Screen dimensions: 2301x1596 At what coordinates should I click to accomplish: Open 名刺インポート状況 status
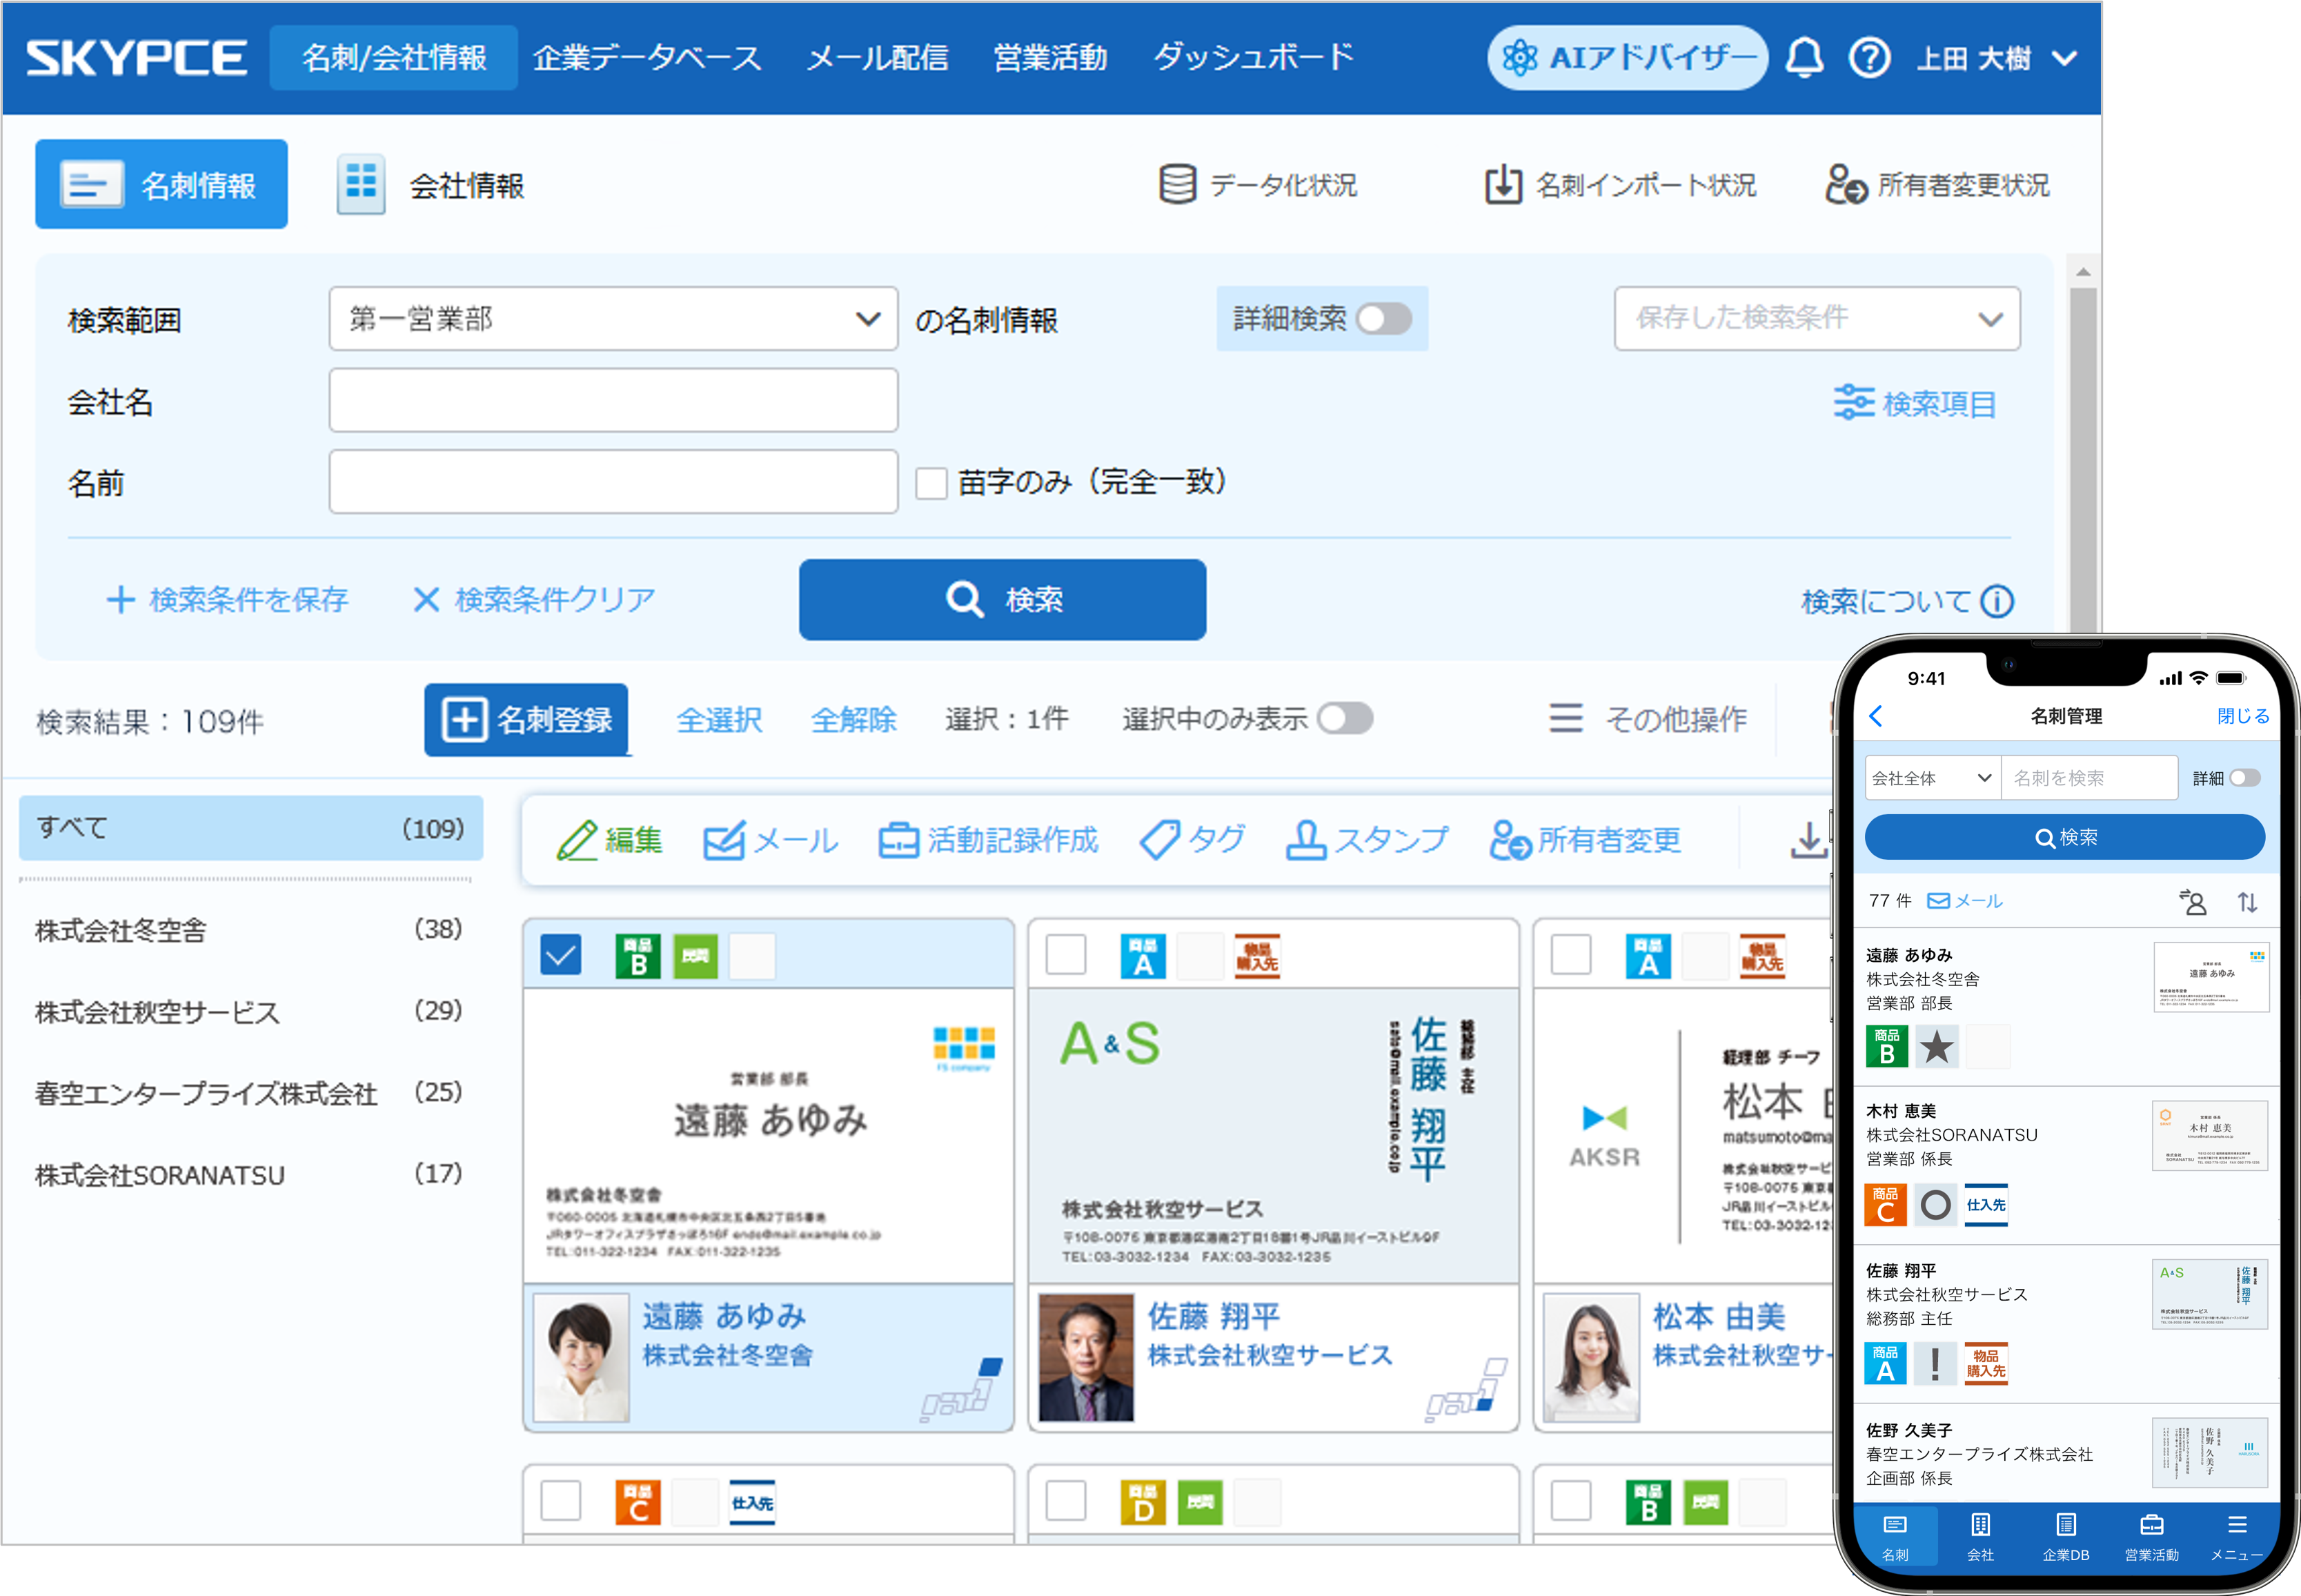pos(1620,185)
